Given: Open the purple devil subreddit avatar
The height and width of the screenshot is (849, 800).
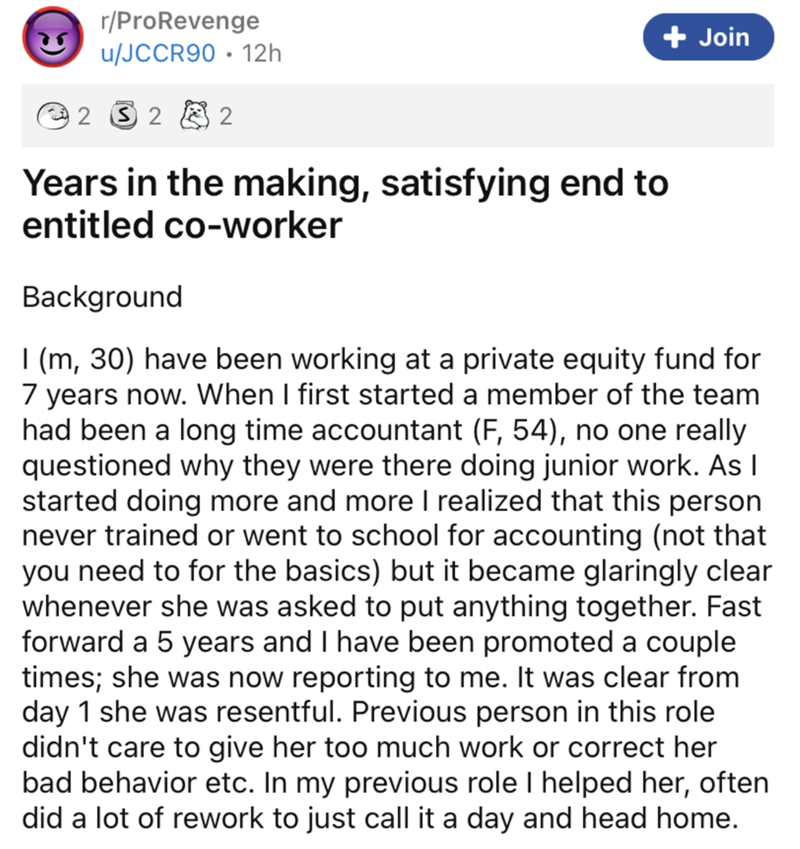Looking at the screenshot, I should pos(53,37).
